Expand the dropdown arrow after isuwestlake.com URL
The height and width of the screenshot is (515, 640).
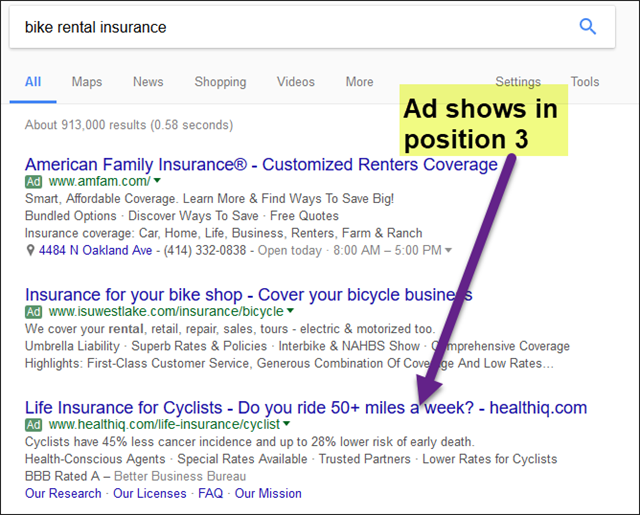[290, 311]
